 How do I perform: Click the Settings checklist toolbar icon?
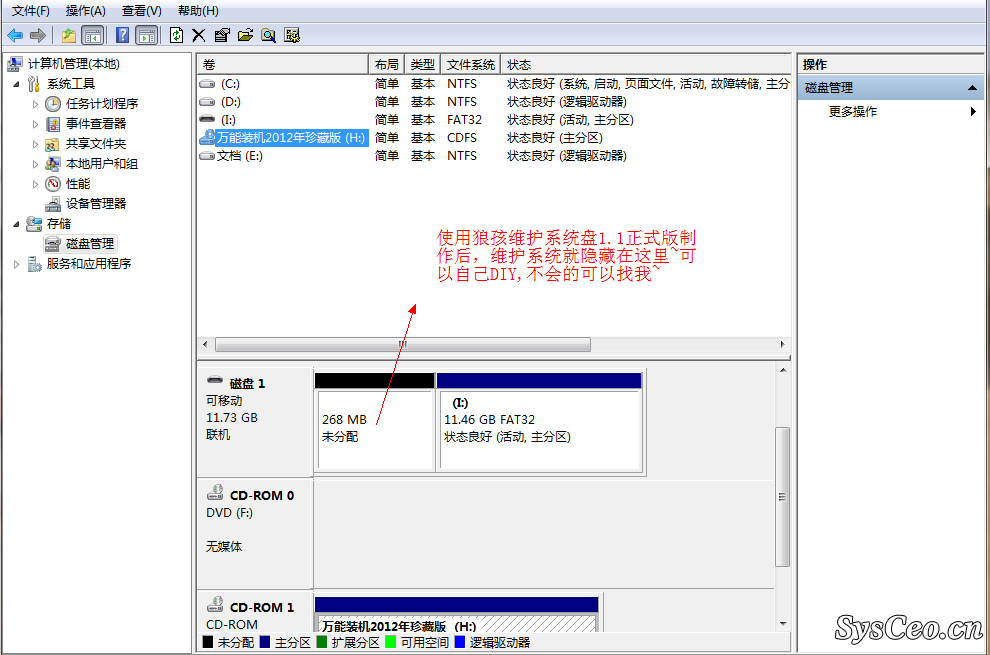coord(292,35)
